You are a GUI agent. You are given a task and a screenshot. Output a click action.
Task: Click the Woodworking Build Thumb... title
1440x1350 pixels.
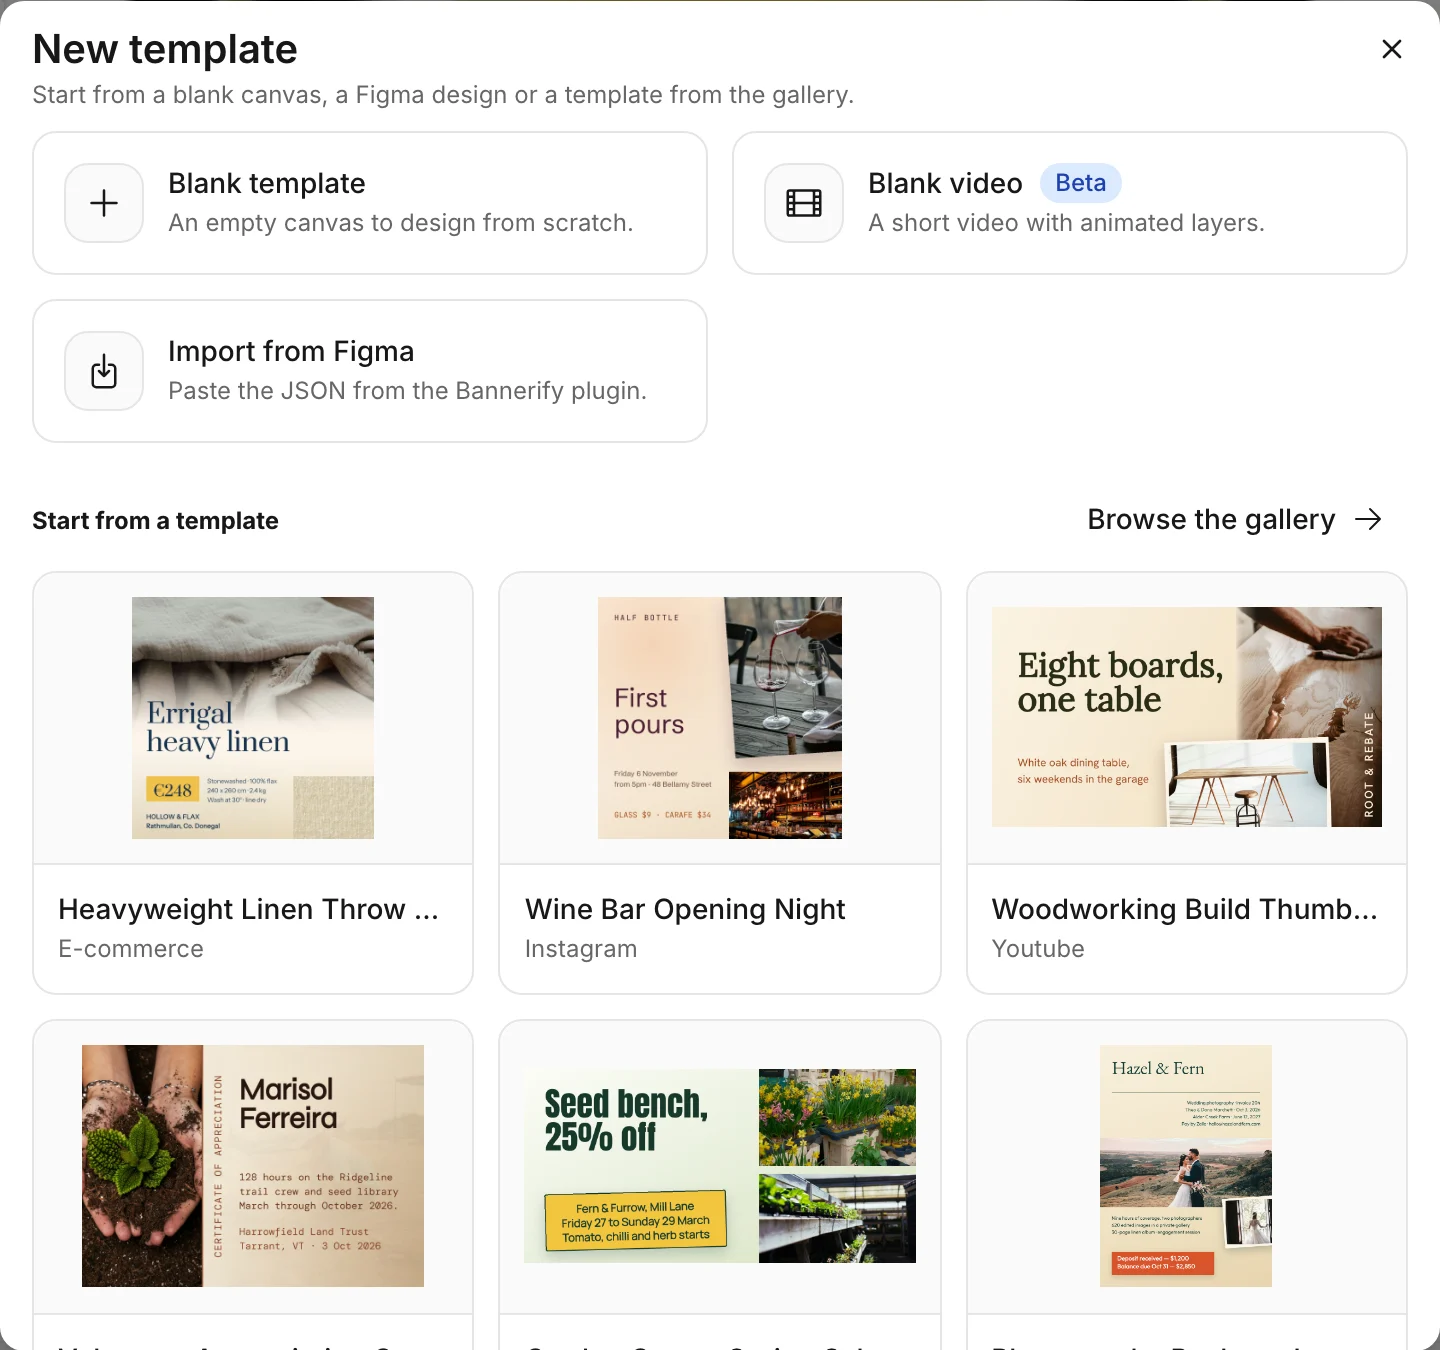1185,909
